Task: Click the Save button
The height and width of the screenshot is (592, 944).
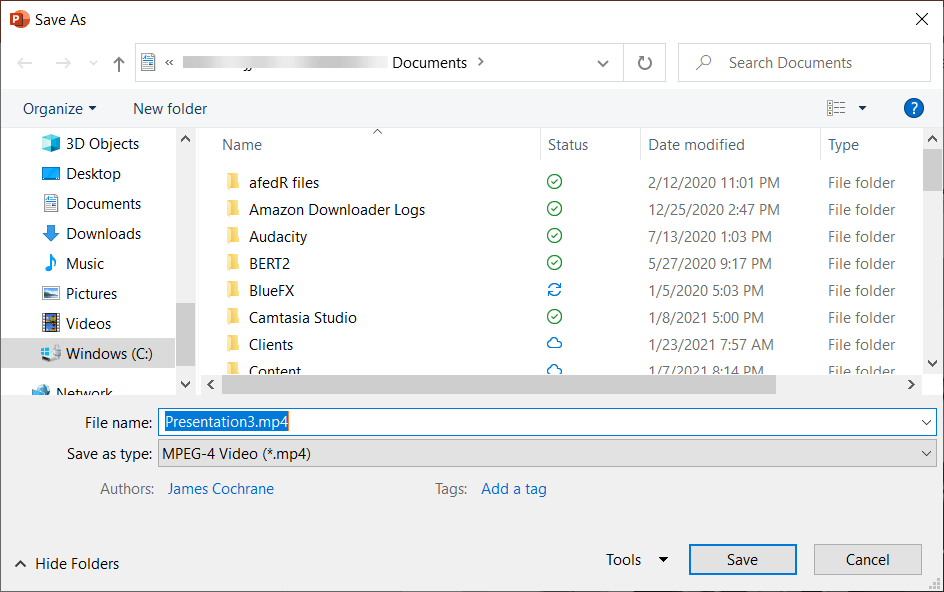Action: click(x=742, y=560)
